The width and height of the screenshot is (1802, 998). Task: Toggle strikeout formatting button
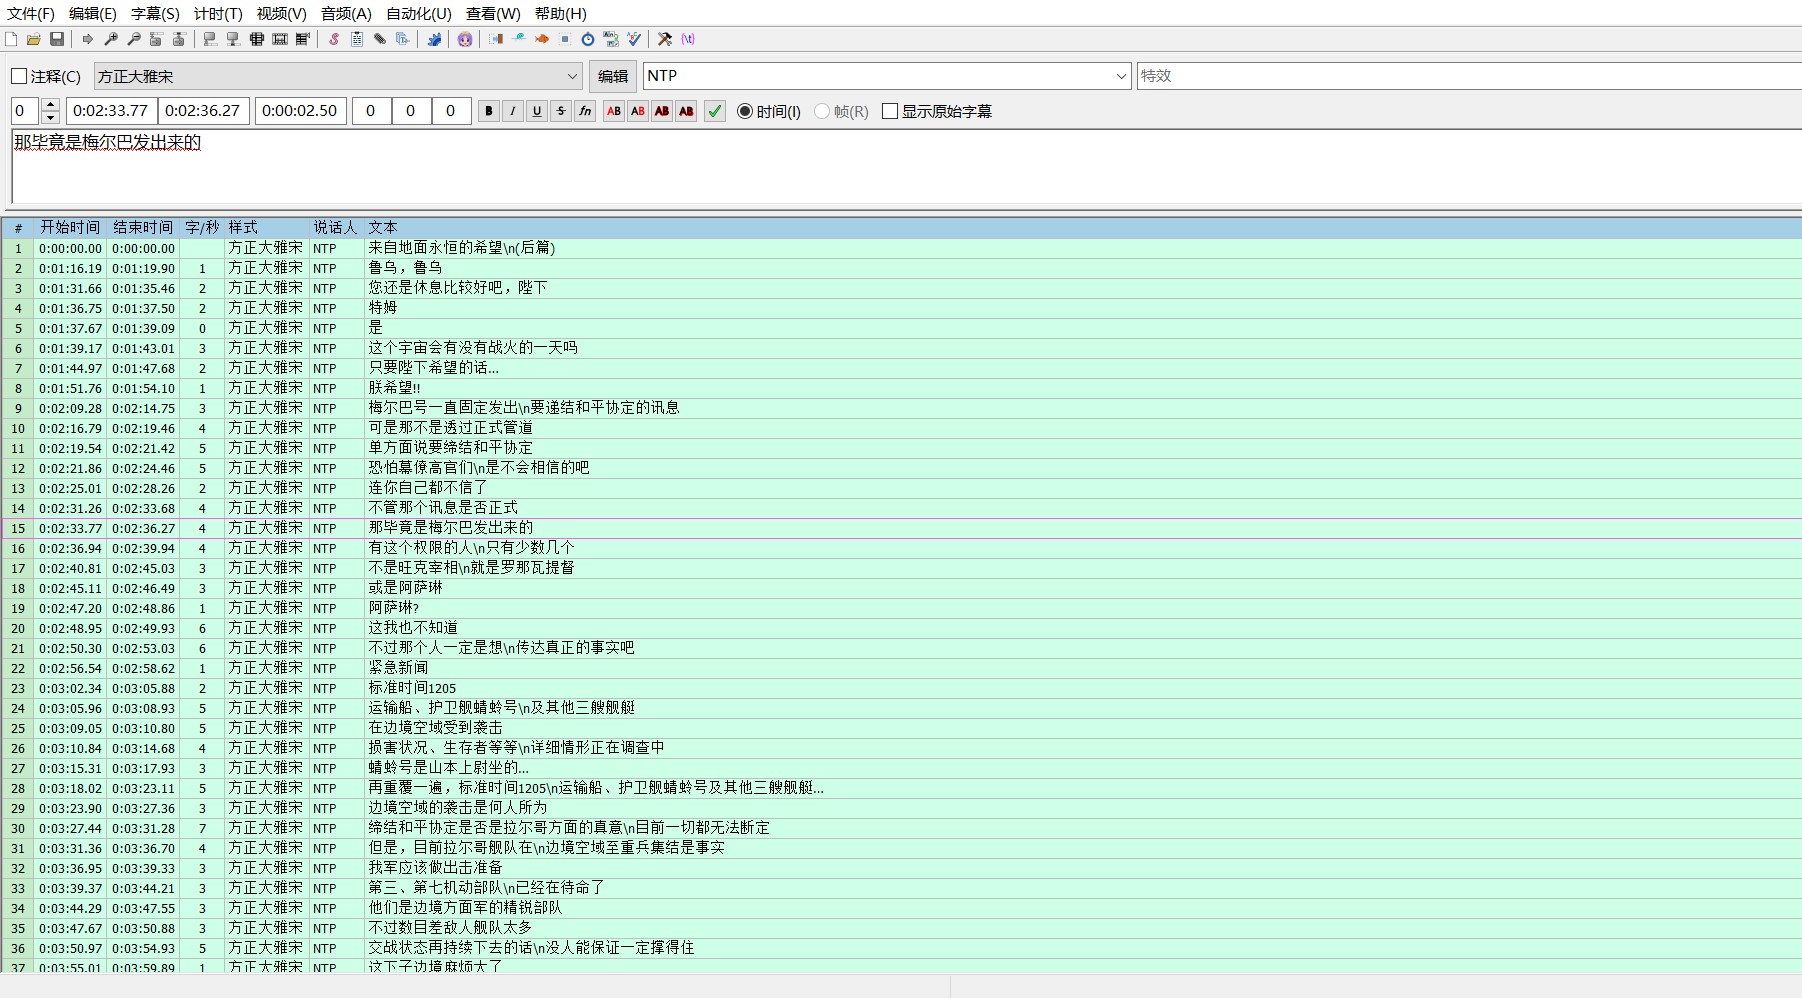tap(561, 111)
